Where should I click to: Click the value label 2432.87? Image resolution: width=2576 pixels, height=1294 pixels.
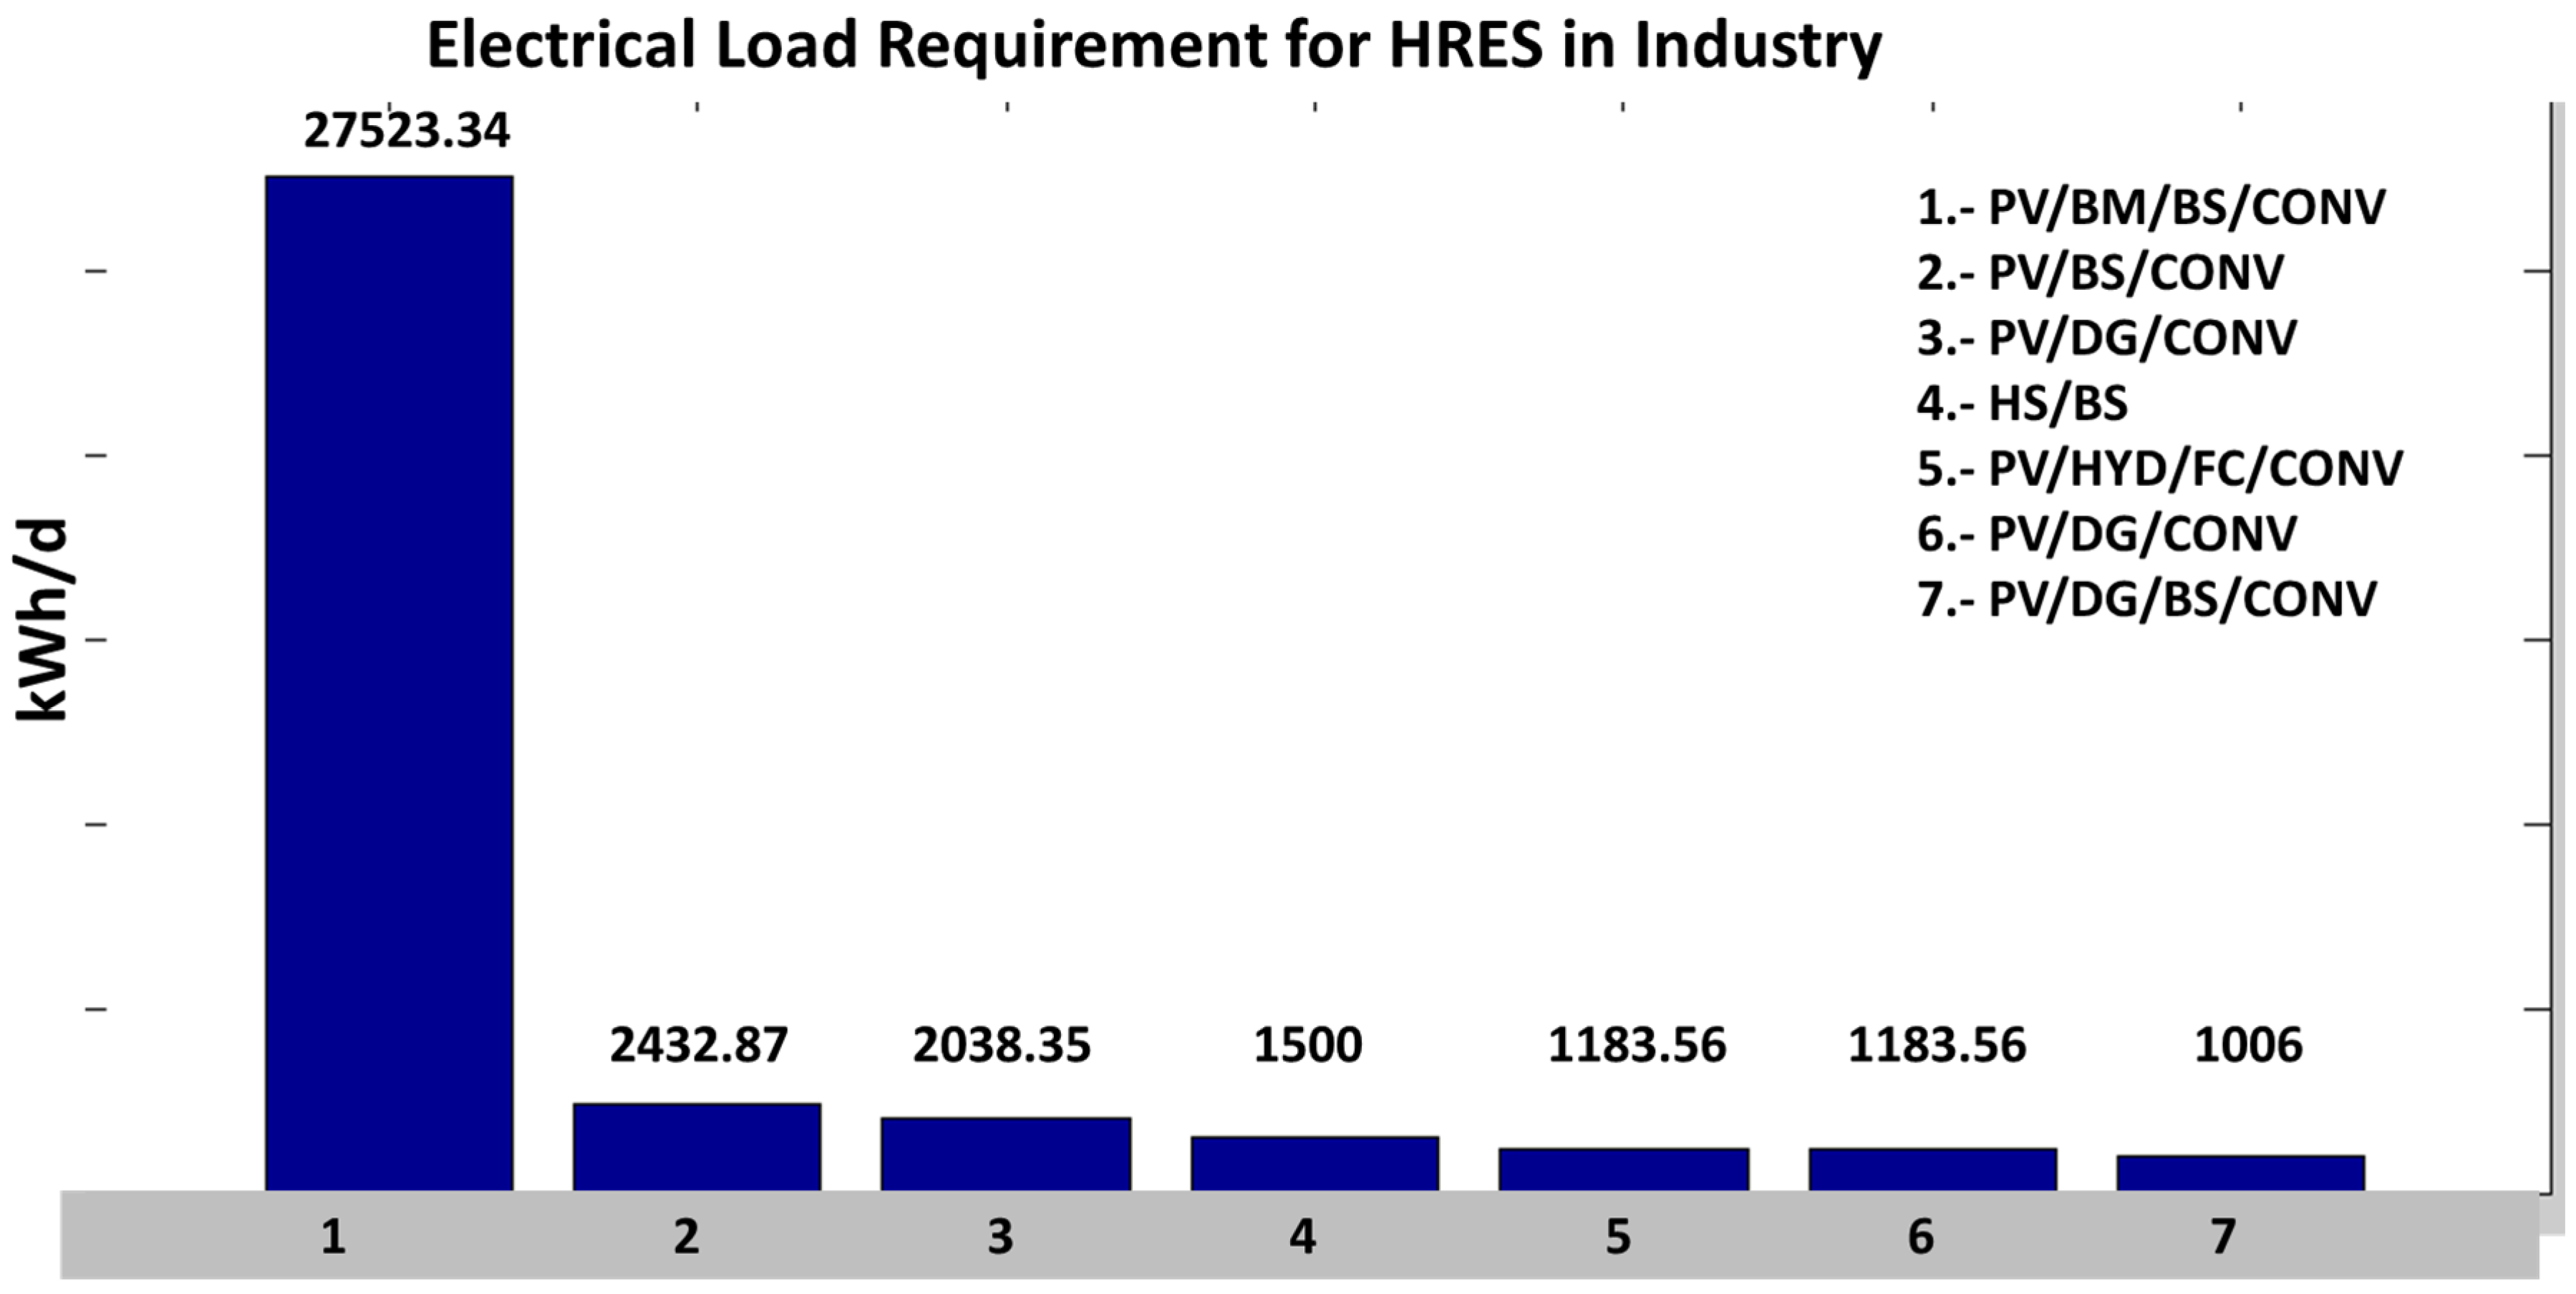click(x=699, y=1046)
